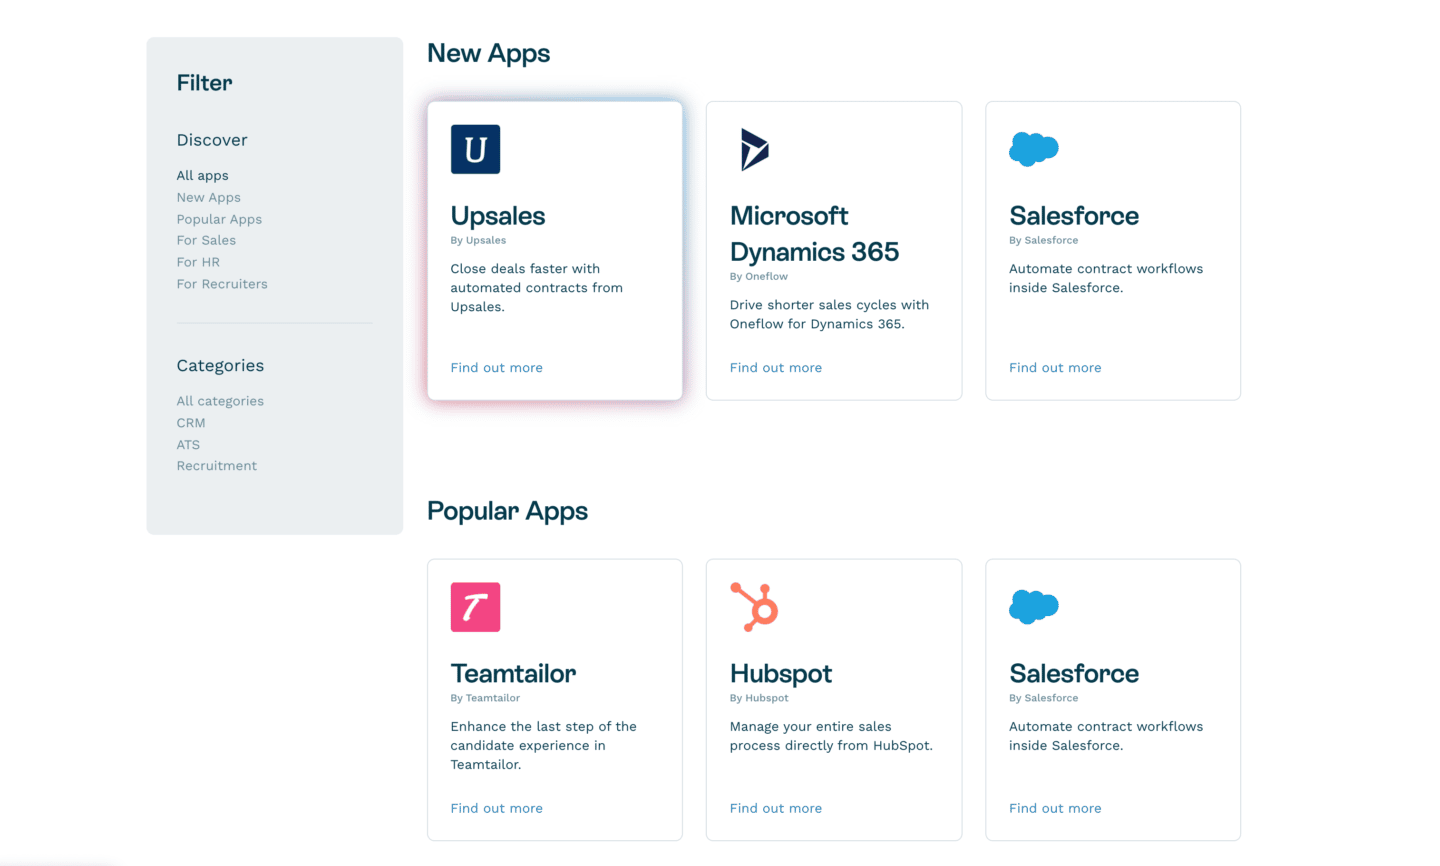
Task: Choose the CRM category
Action: [x=191, y=423]
